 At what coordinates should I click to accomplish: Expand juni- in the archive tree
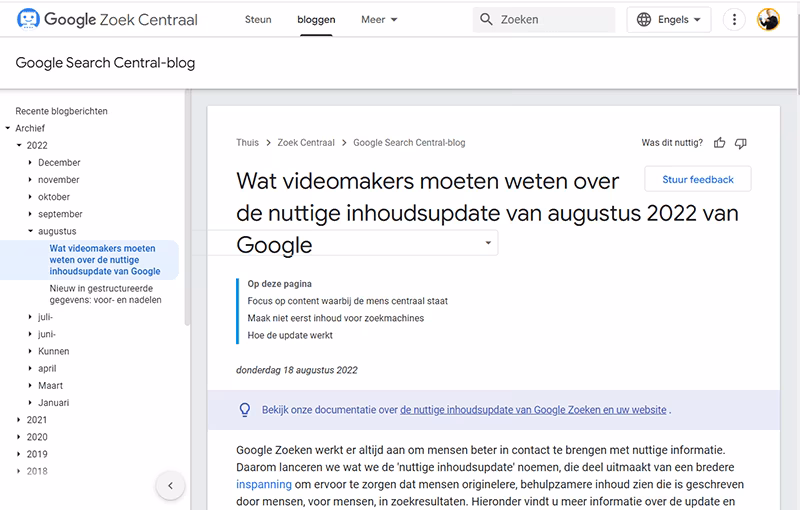(30, 334)
